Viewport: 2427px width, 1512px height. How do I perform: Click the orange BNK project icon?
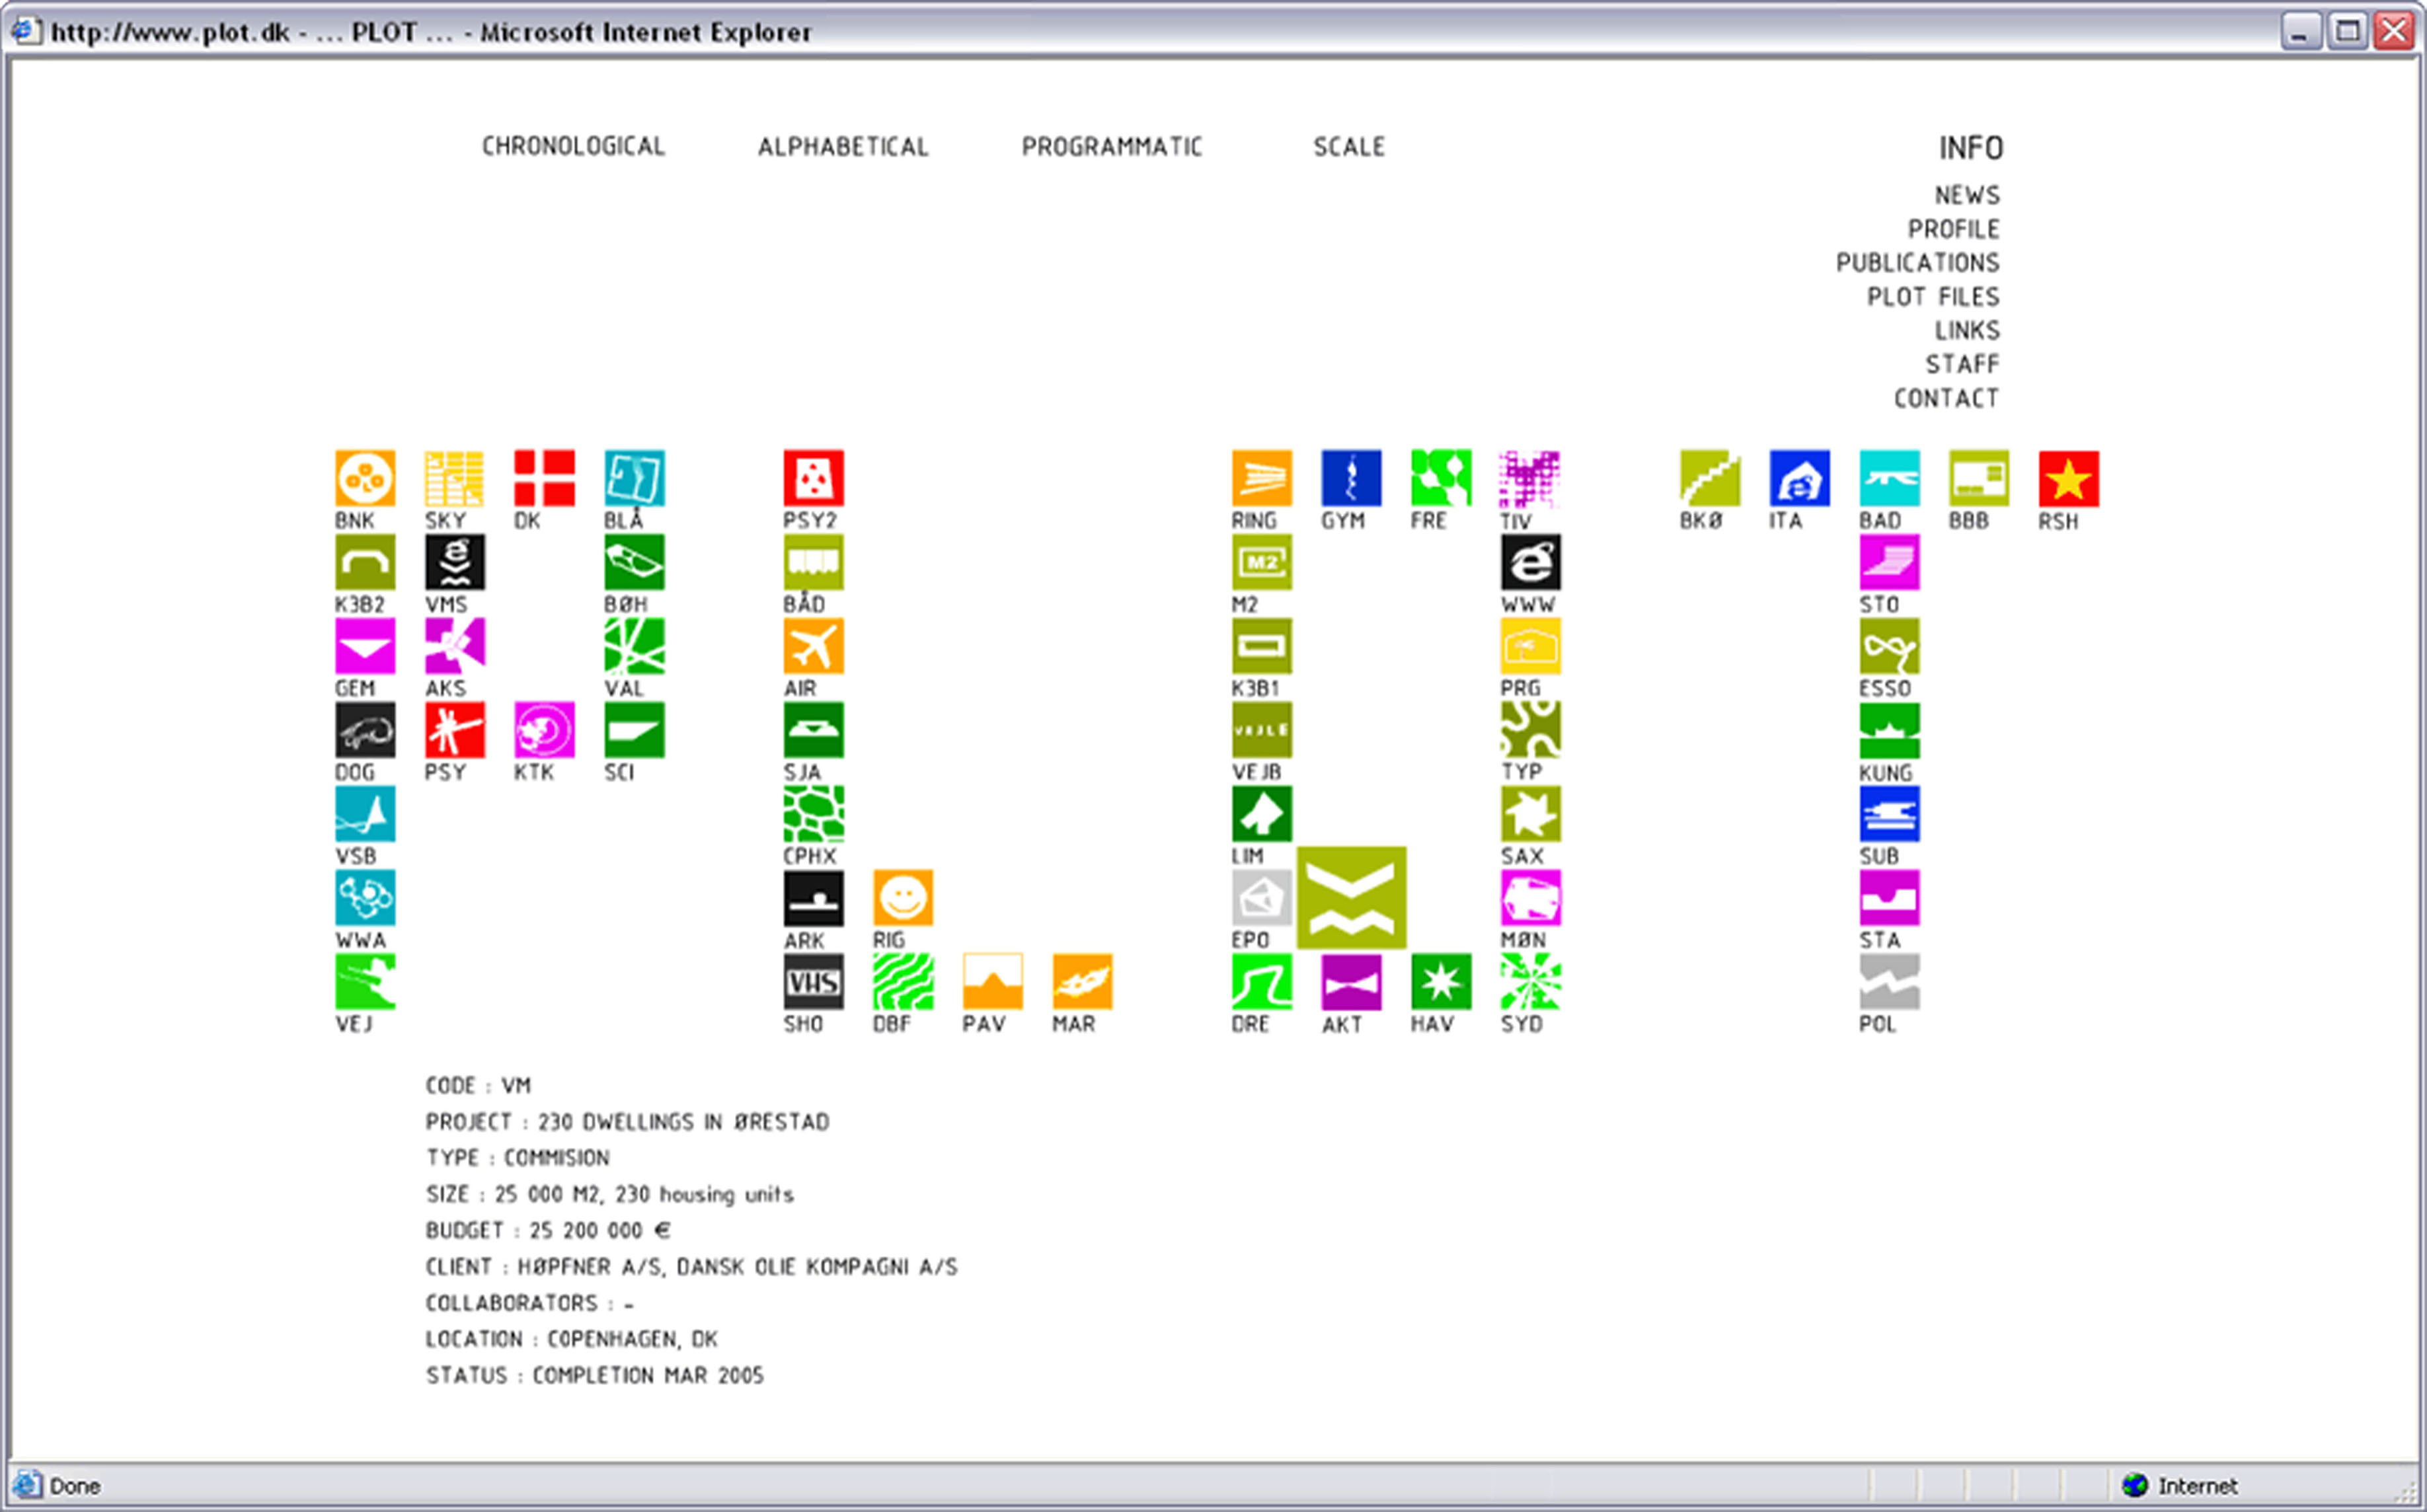coord(365,478)
